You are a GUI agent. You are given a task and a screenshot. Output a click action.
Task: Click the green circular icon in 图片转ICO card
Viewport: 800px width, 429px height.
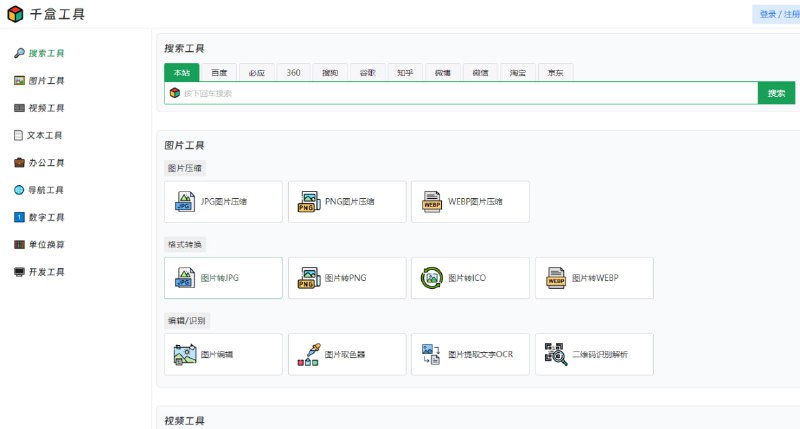pos(432,278)
